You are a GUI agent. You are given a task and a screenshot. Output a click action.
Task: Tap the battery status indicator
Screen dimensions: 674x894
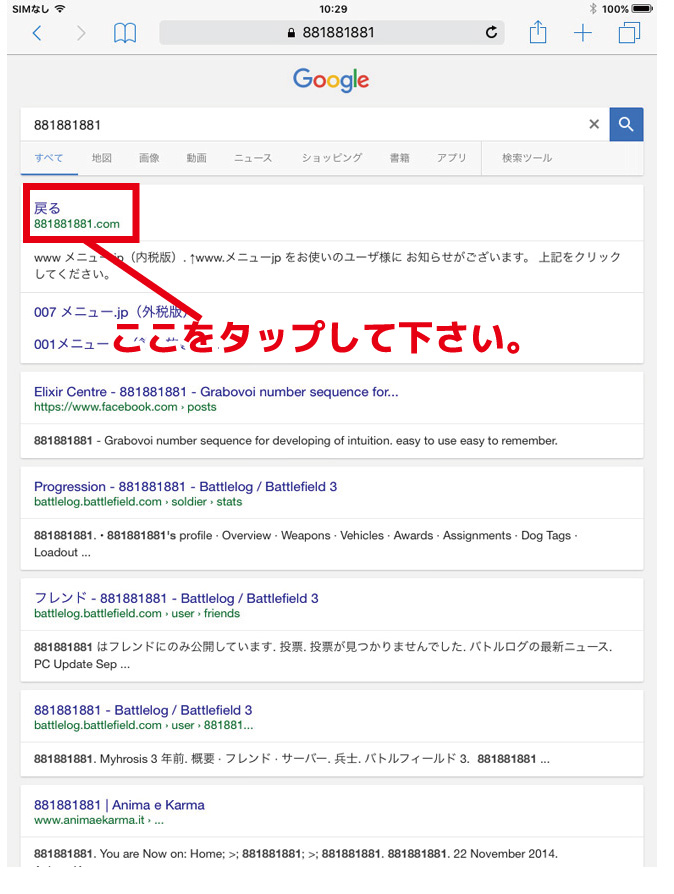641,9
